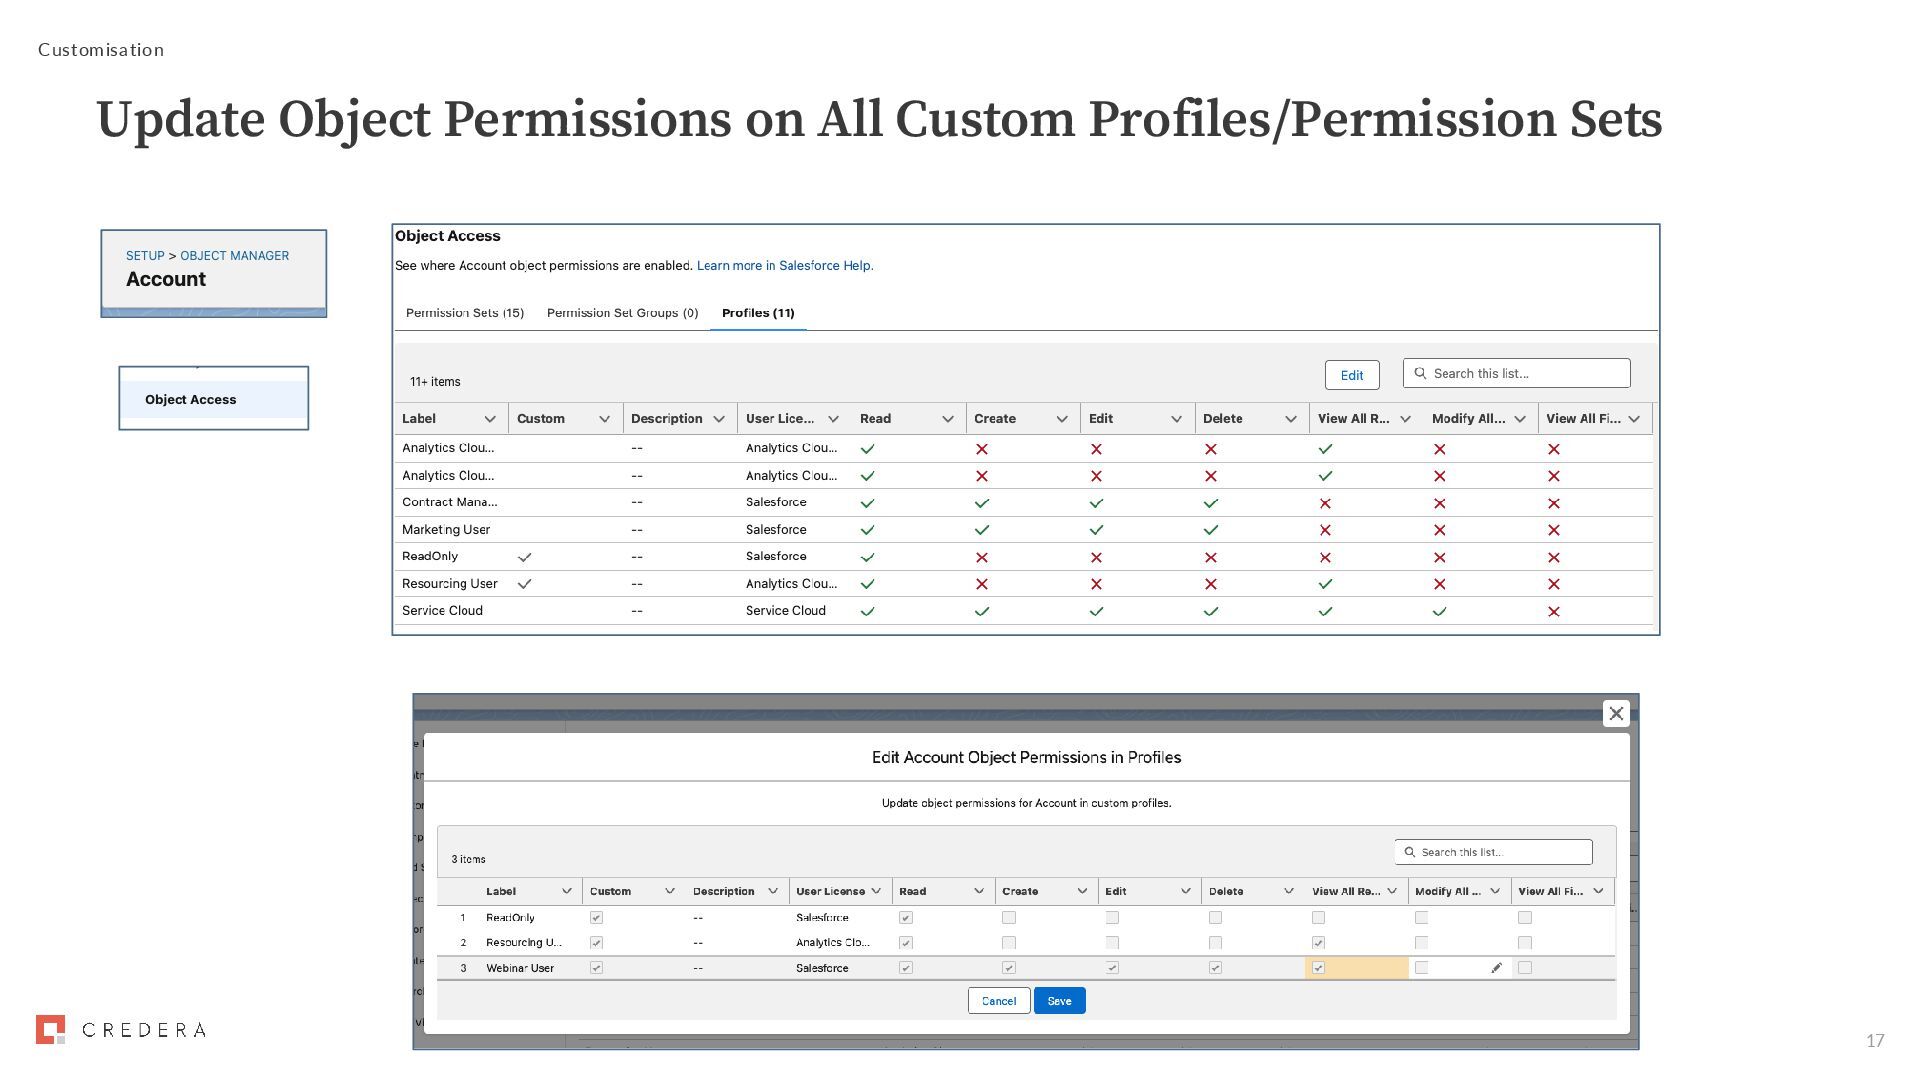Image resolution: width=1920 pixels, height=1080 pixels.
Task: Click the magnifier icon in dialog search box
Action: click(1410, 852)
